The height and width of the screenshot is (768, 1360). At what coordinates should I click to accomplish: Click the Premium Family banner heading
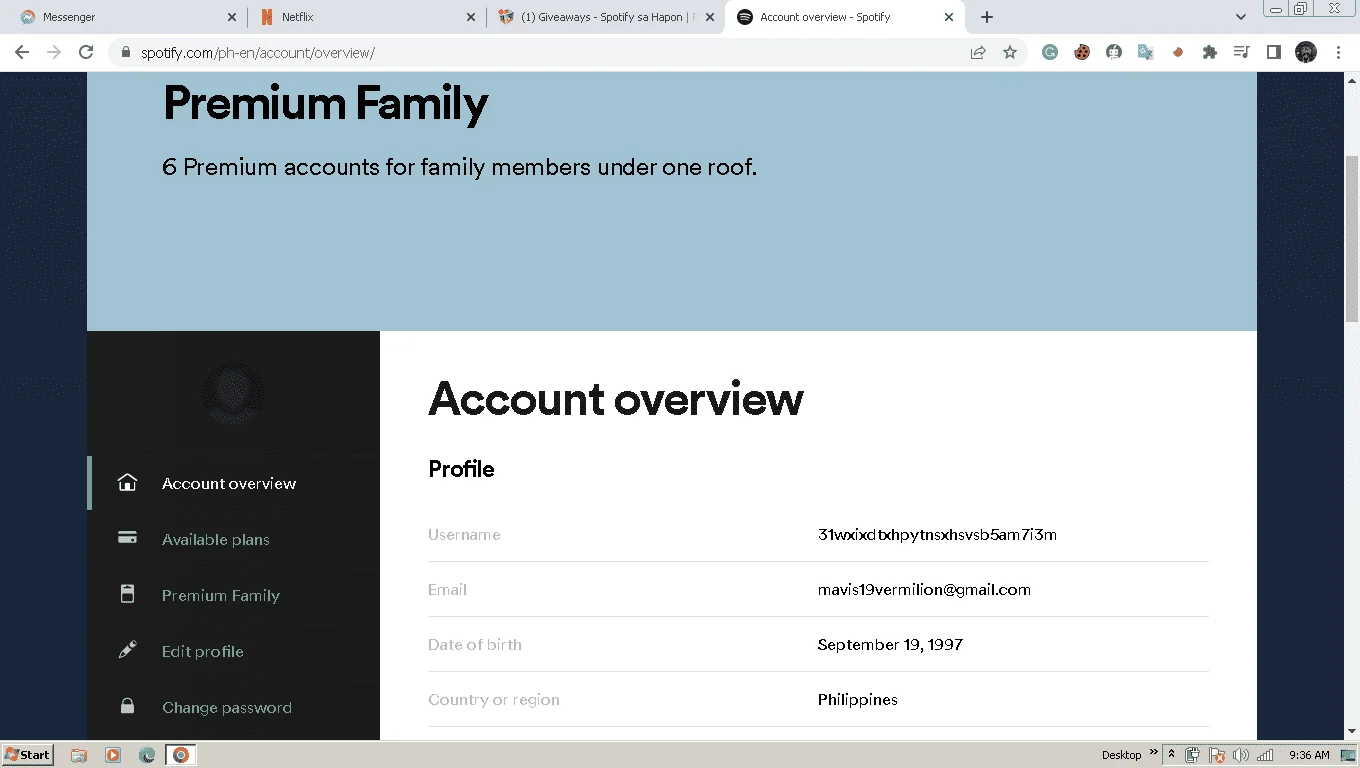pos(326,104)
